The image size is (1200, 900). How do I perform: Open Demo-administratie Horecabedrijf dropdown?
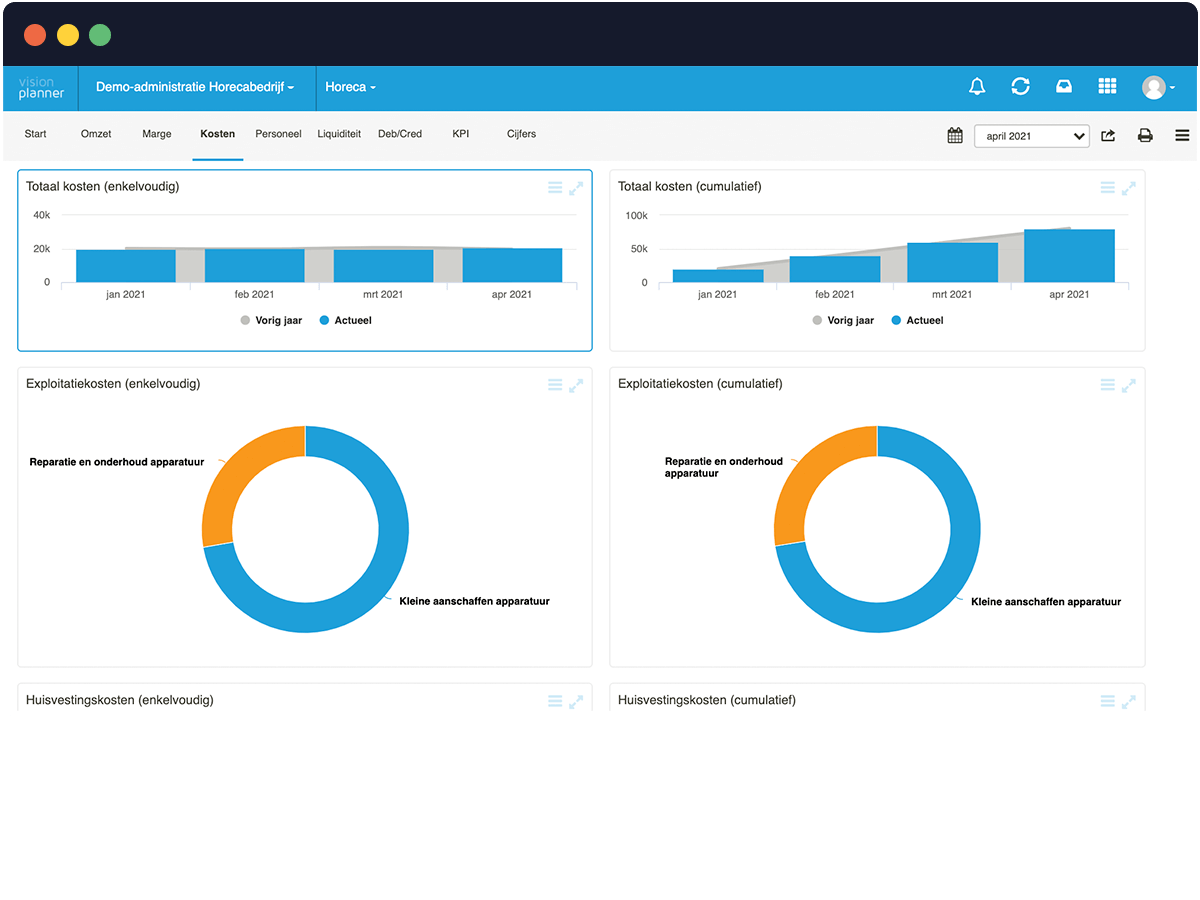pyautogui.click(x=196, y=87)
